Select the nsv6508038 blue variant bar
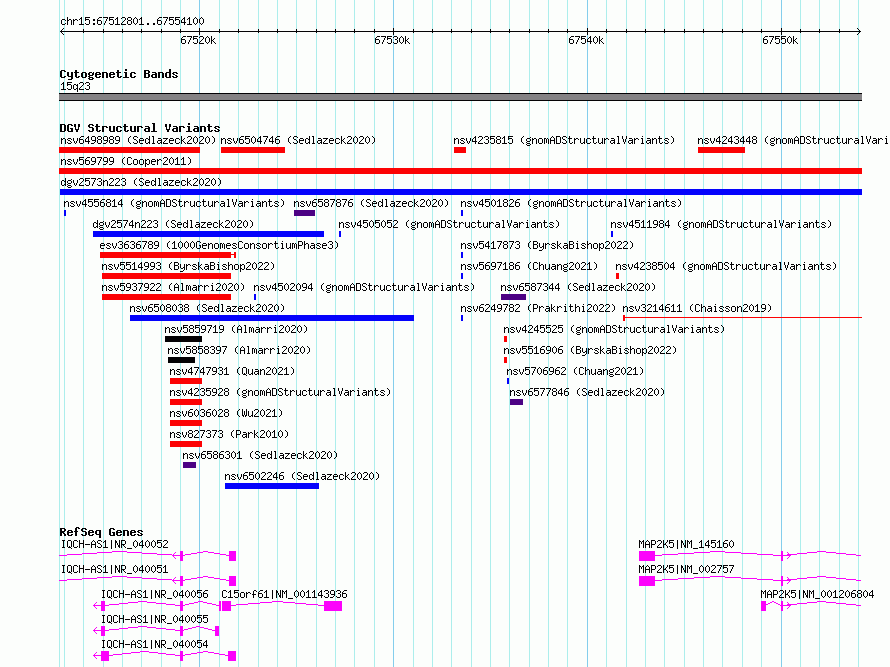This screenshot has height=667, width=890. [272, 318]
